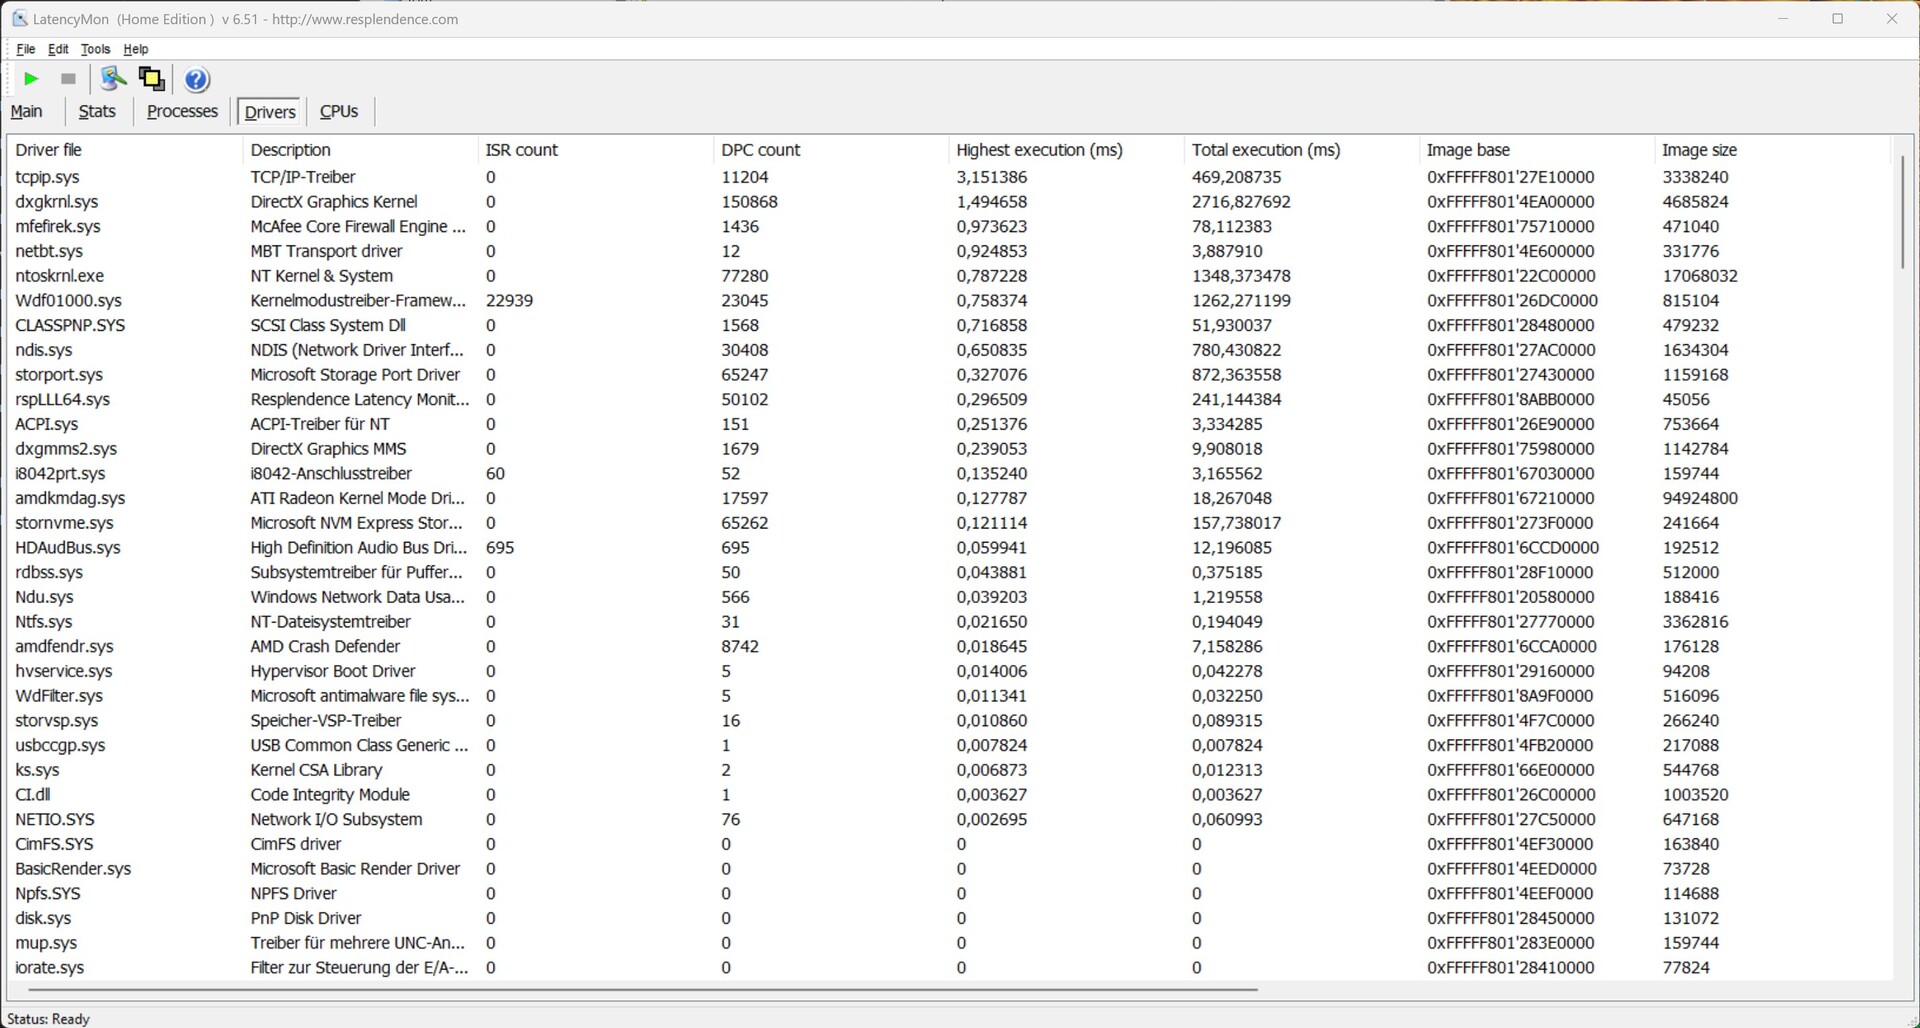Sort by Highest execution (ms) column header

1039,150
